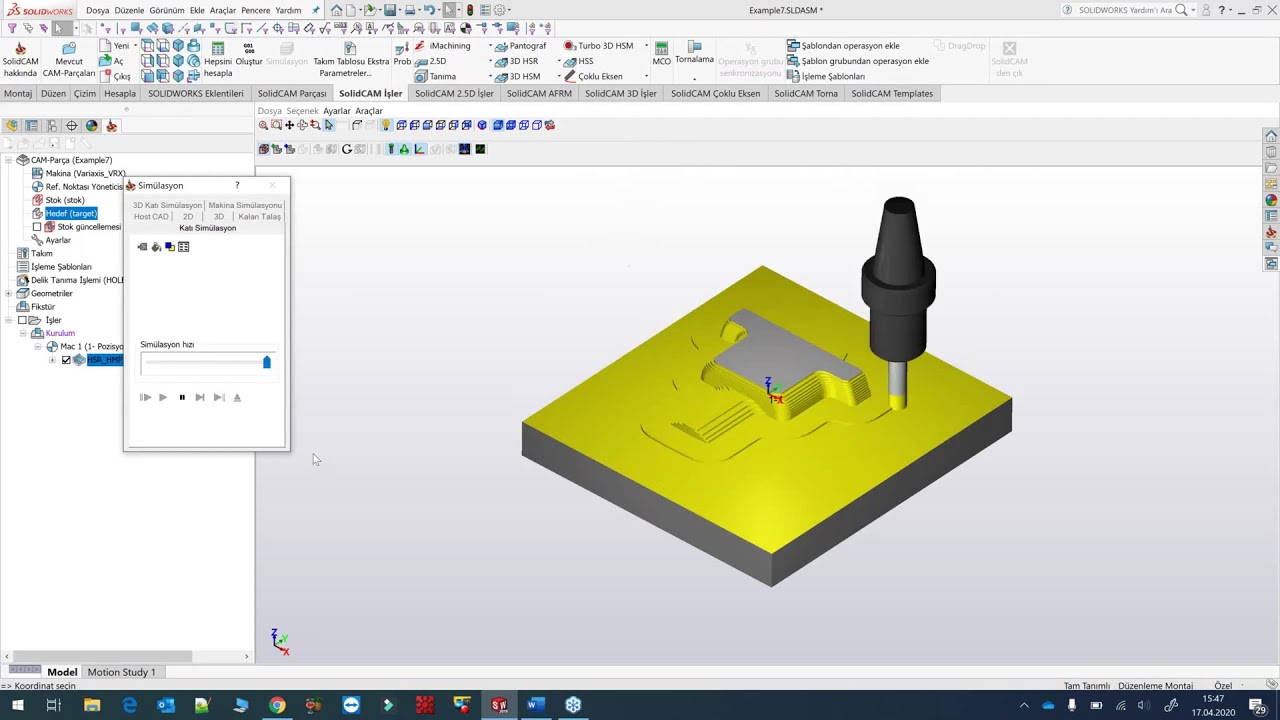Screen dimensions: 1280x720
Task: Select Takım in CAM tree
Action: click(x=41, y=253)
